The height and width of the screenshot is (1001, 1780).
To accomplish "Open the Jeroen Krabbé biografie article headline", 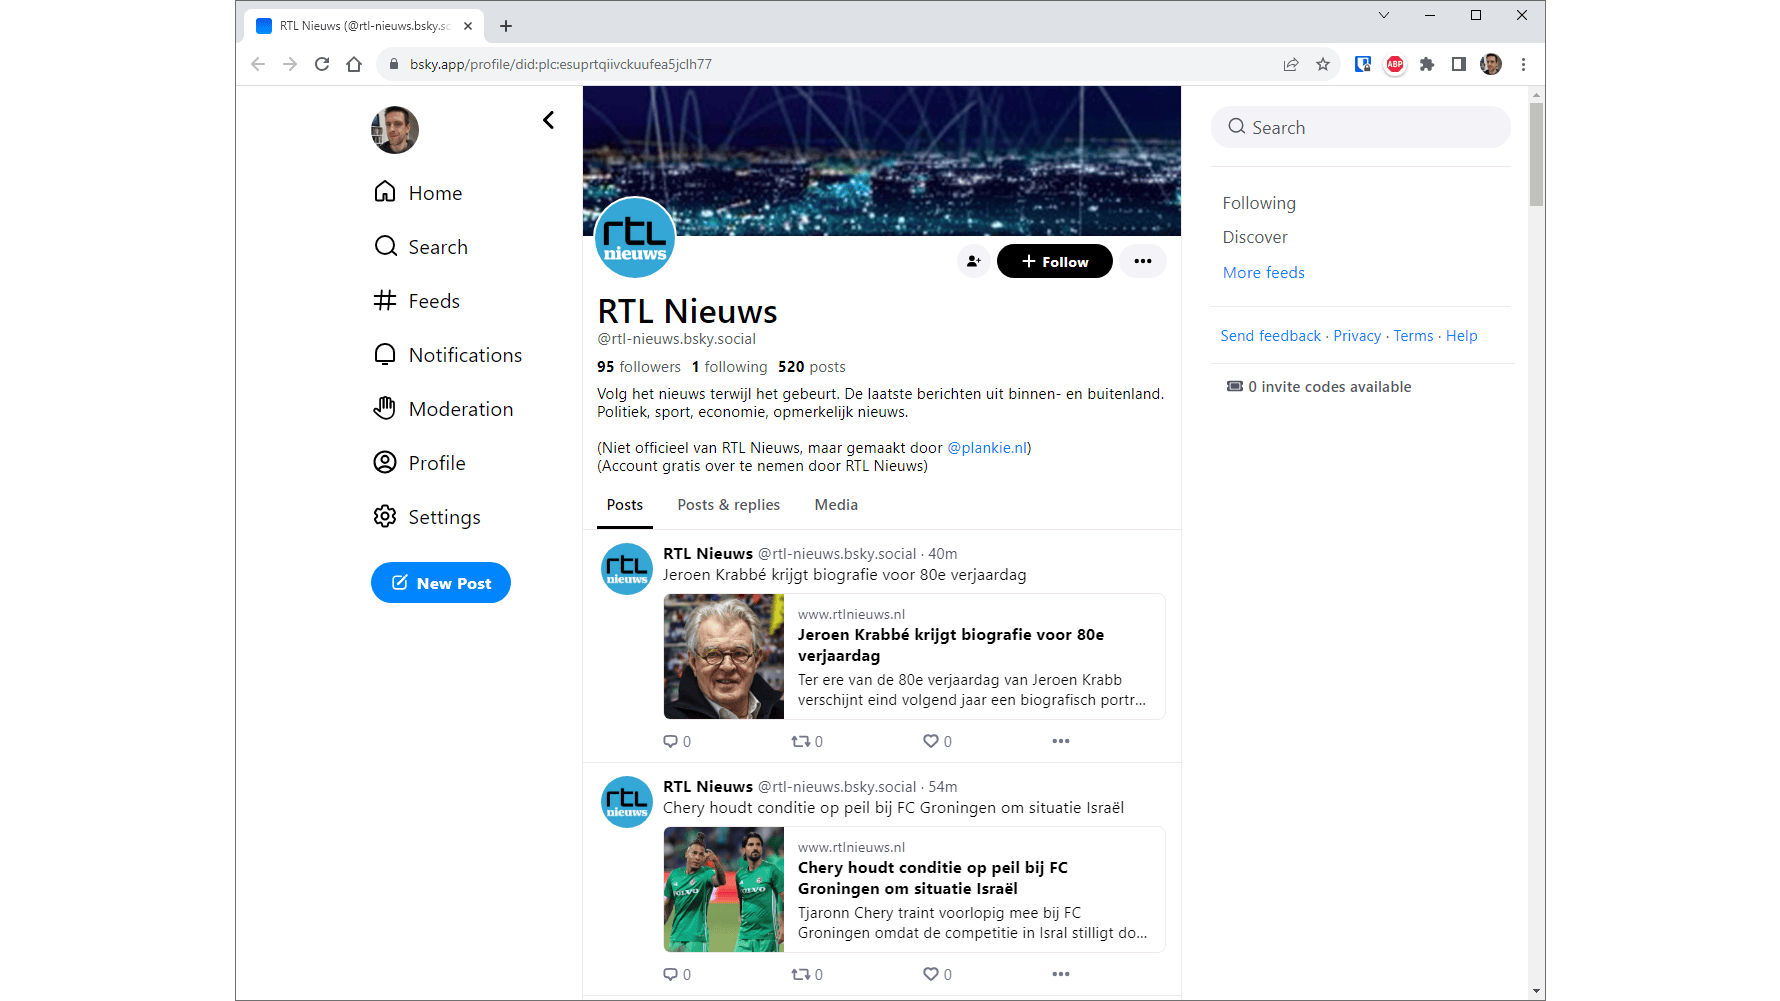I will [951, 645].
